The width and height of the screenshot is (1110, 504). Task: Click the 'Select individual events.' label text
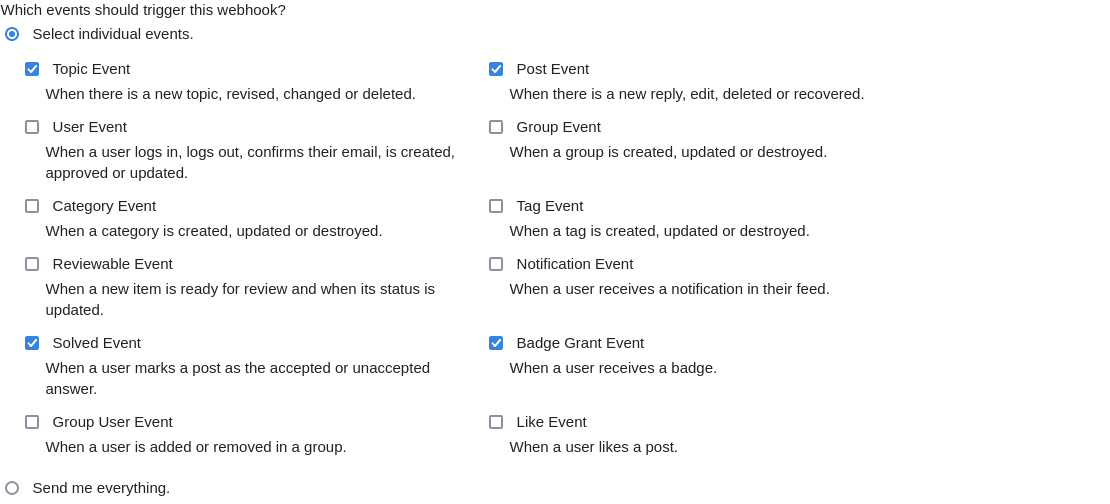pos(113,34)
